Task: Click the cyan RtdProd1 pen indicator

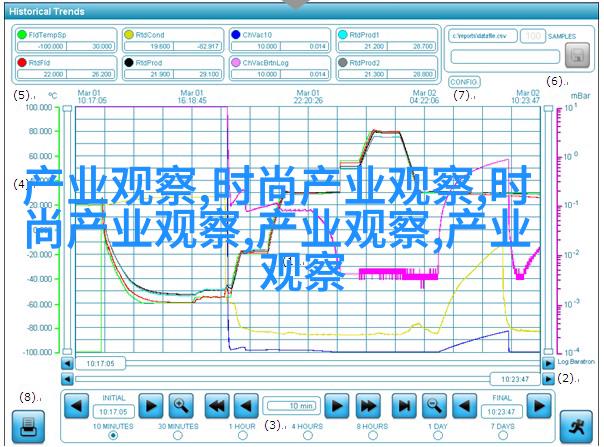Action: pos(342,35)
